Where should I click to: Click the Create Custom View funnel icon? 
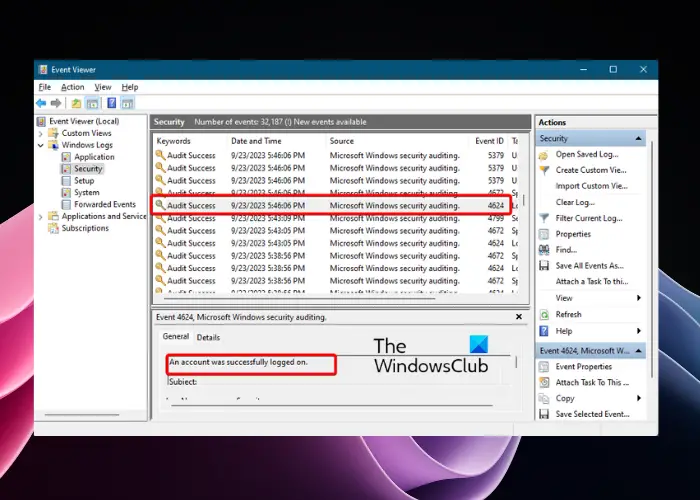(544, 171)
